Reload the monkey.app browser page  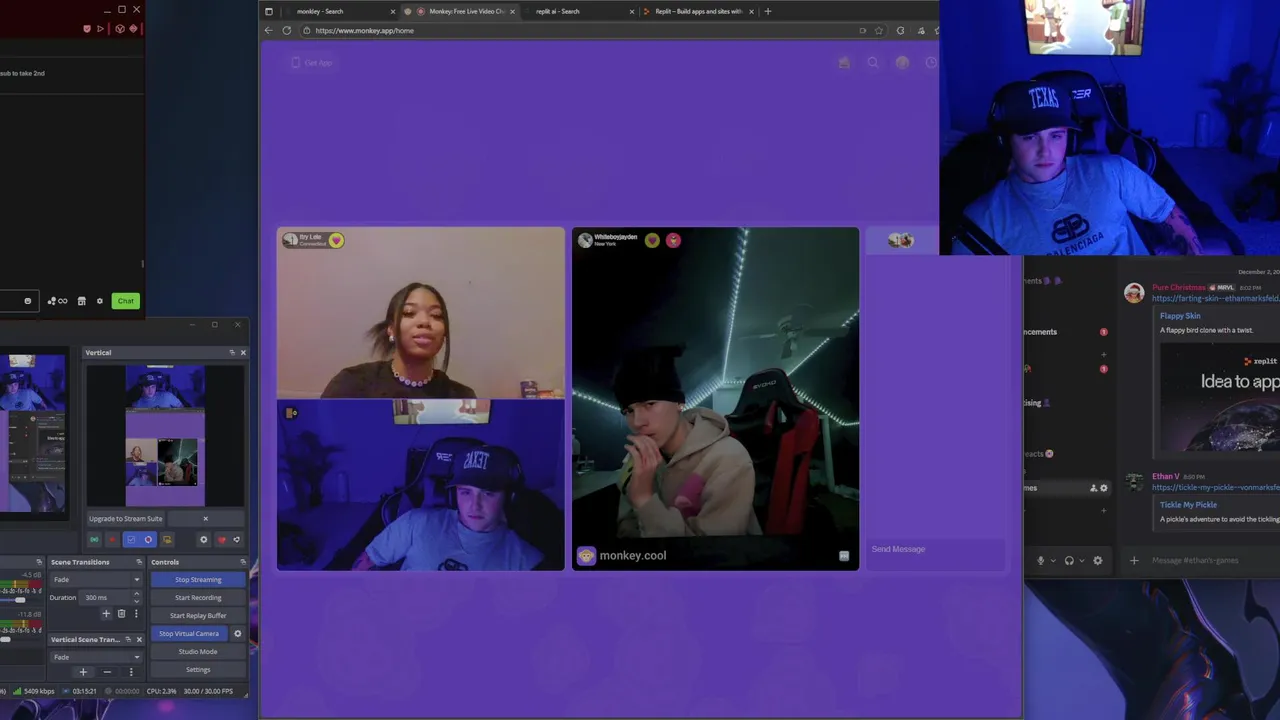click(286, 30)
